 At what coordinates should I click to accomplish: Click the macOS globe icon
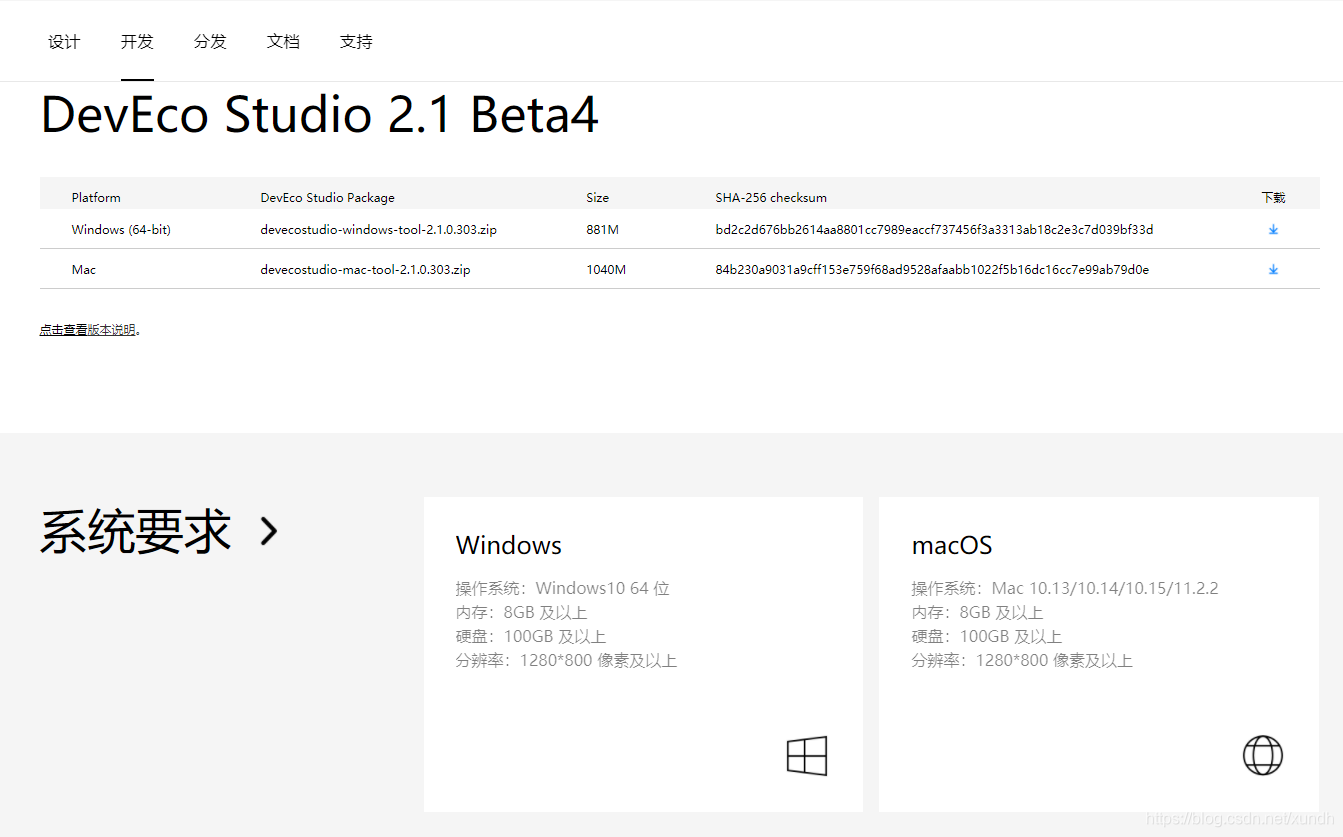click(1263, 755)
